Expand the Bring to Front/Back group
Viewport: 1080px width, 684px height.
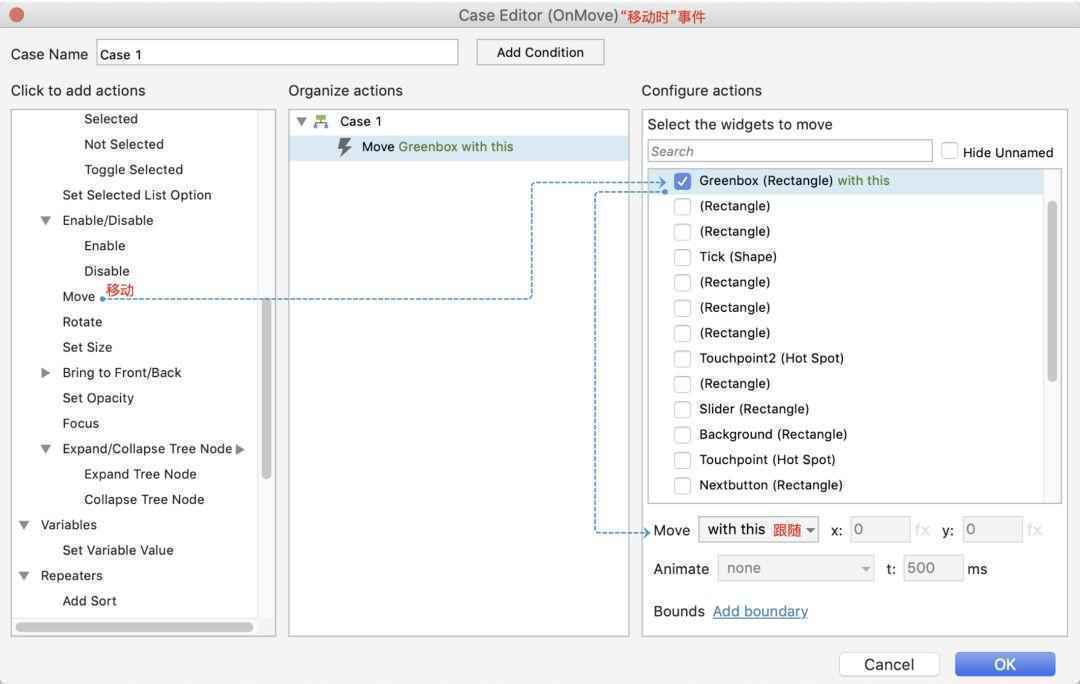(45, 373)
